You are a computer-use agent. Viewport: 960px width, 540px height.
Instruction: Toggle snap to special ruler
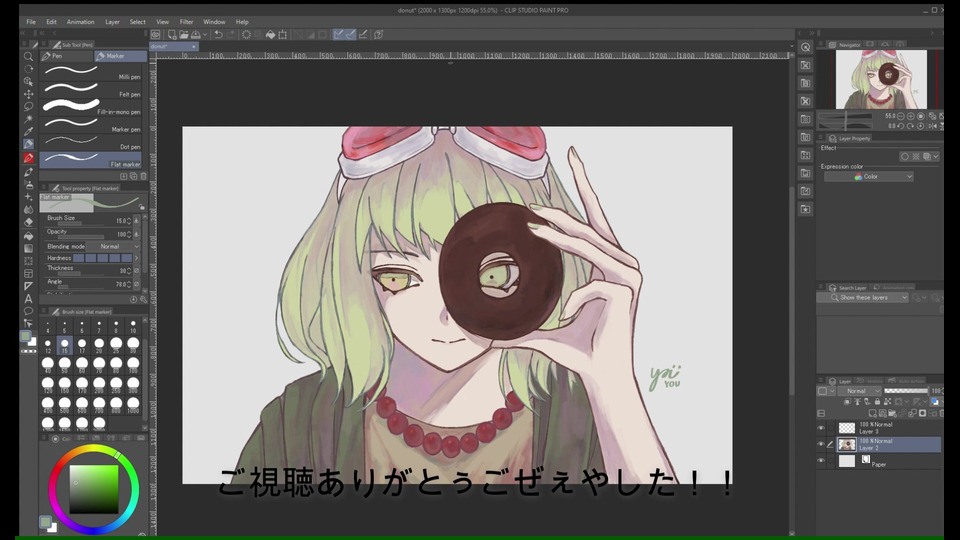pyautogui.click(x=350, y=35)
